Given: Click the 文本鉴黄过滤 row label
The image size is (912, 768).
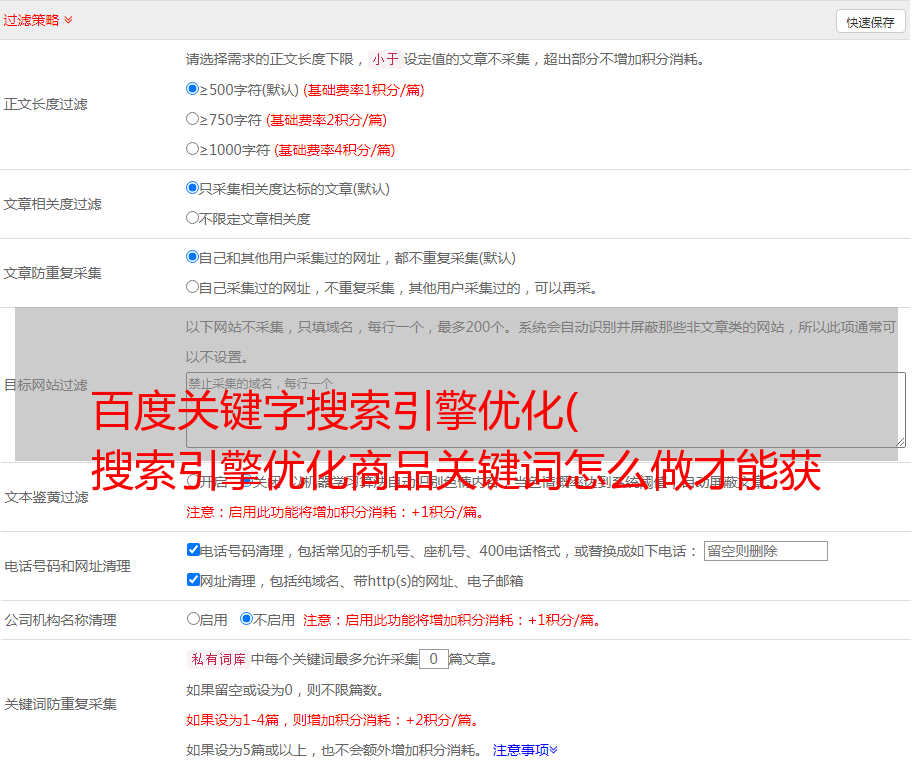Looking at the screenshot, I should (46, 497).
